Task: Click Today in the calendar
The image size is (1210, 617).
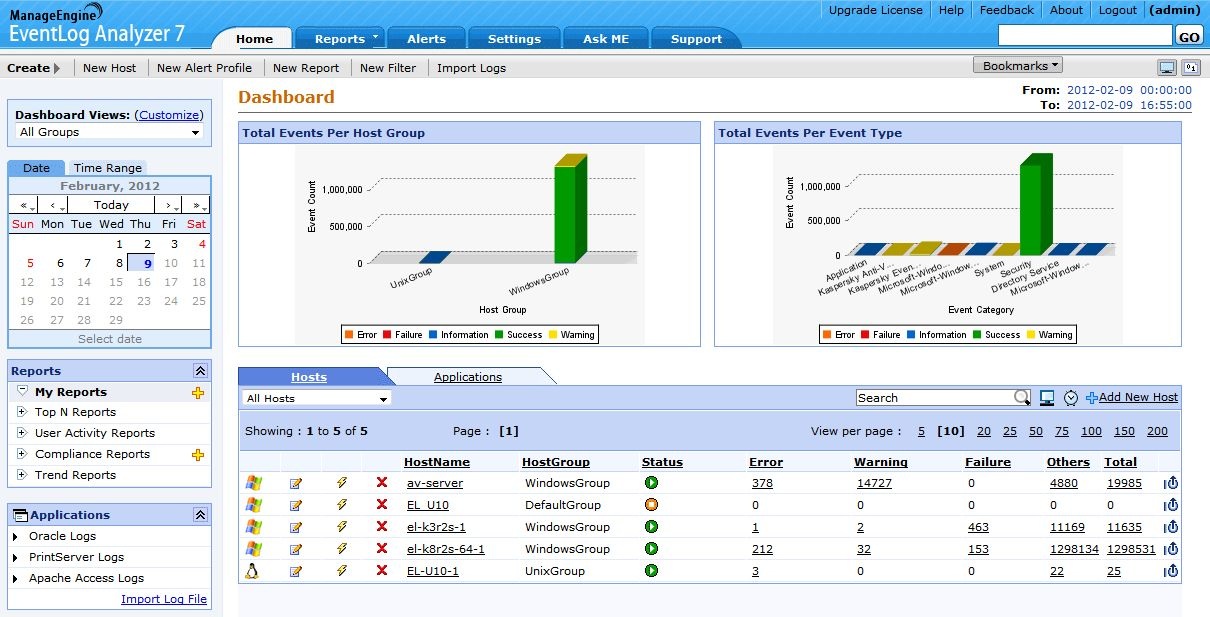Action: click(x=111, y=205)
